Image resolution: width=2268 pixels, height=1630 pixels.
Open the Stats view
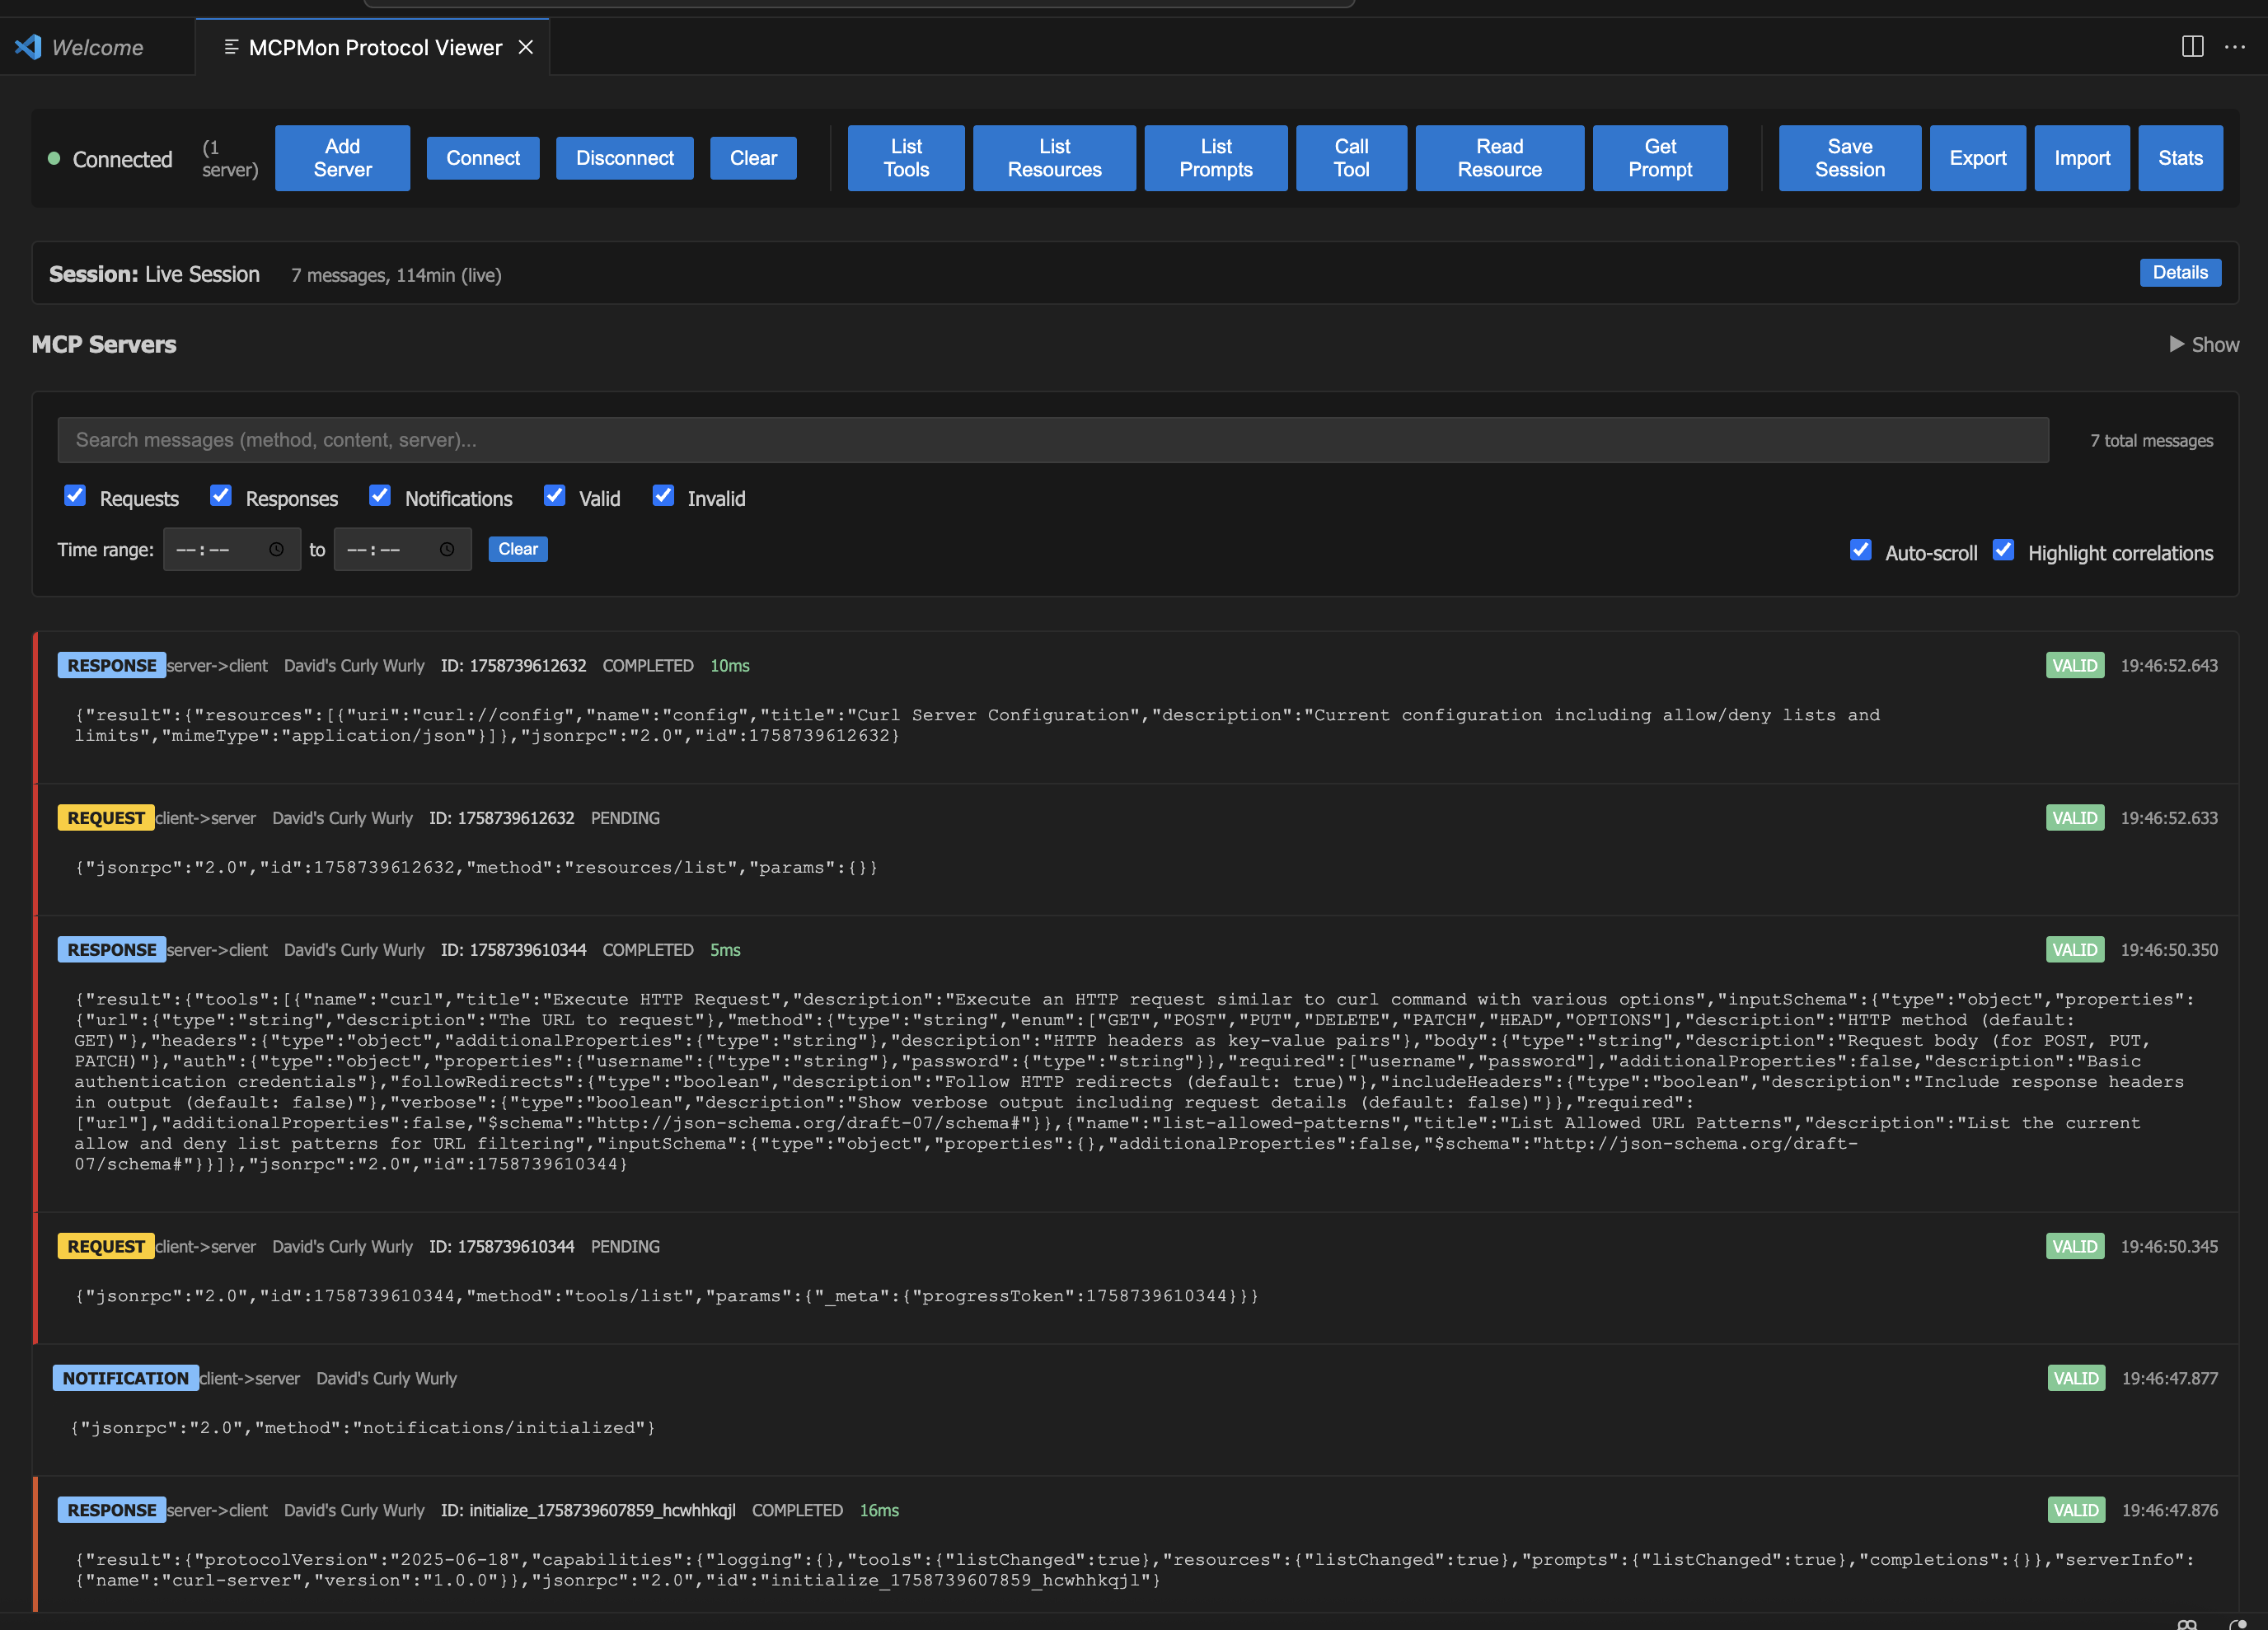pyautogui.click(x=2180, y=158)
